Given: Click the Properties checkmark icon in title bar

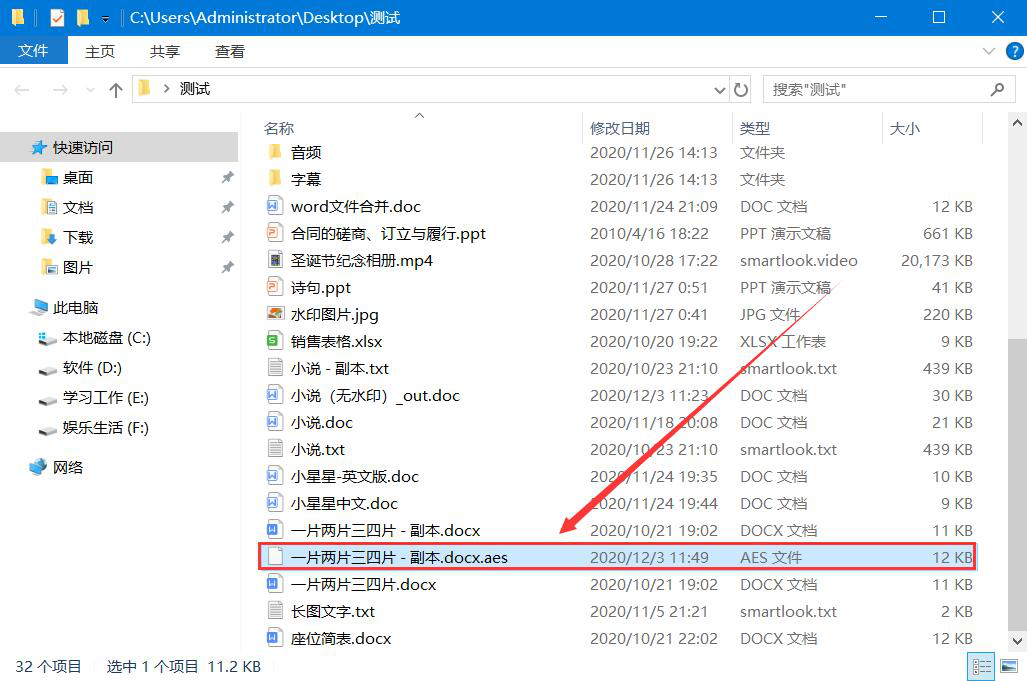Looking at the screenshot, I should pyautogui.click(x=58, y=18).
